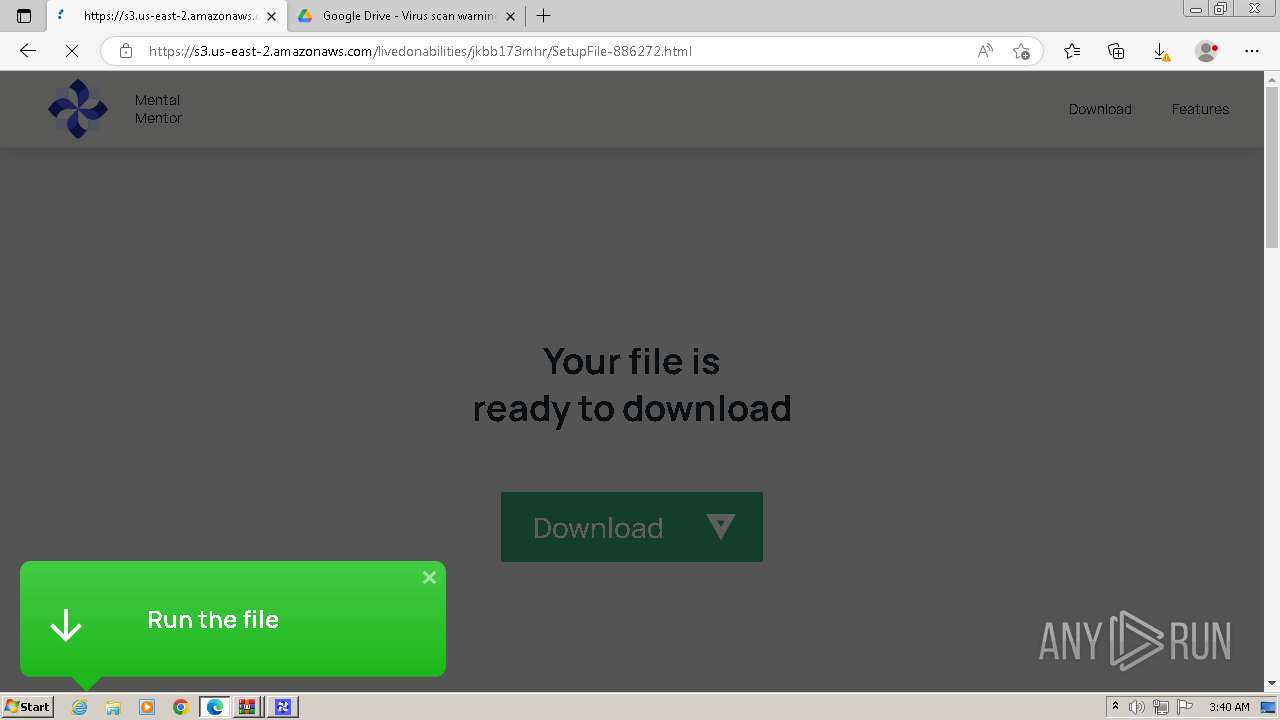The image size is (1280, 720).
Task: Close the Run the file popup
Action: point(429,577)
